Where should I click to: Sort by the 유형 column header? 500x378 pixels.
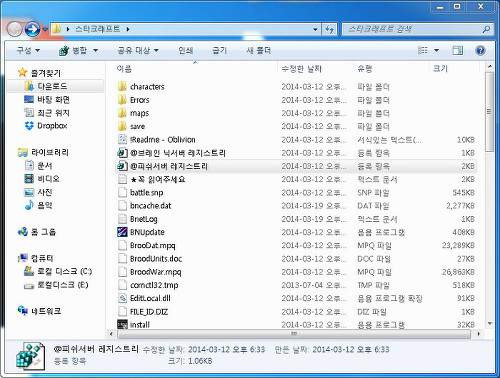[365, 69]
